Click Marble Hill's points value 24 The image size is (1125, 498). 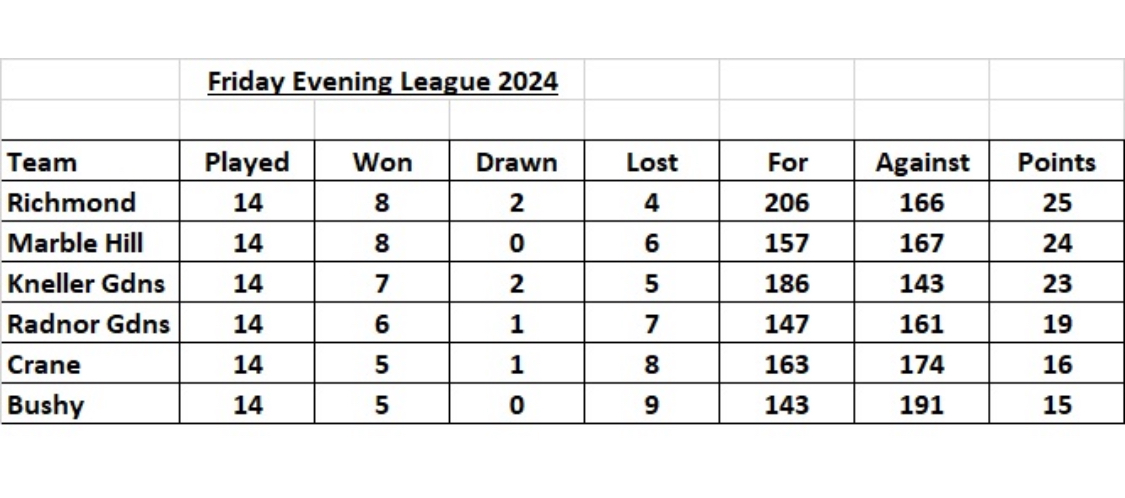pyautogui.click(x=1056, y=243)
